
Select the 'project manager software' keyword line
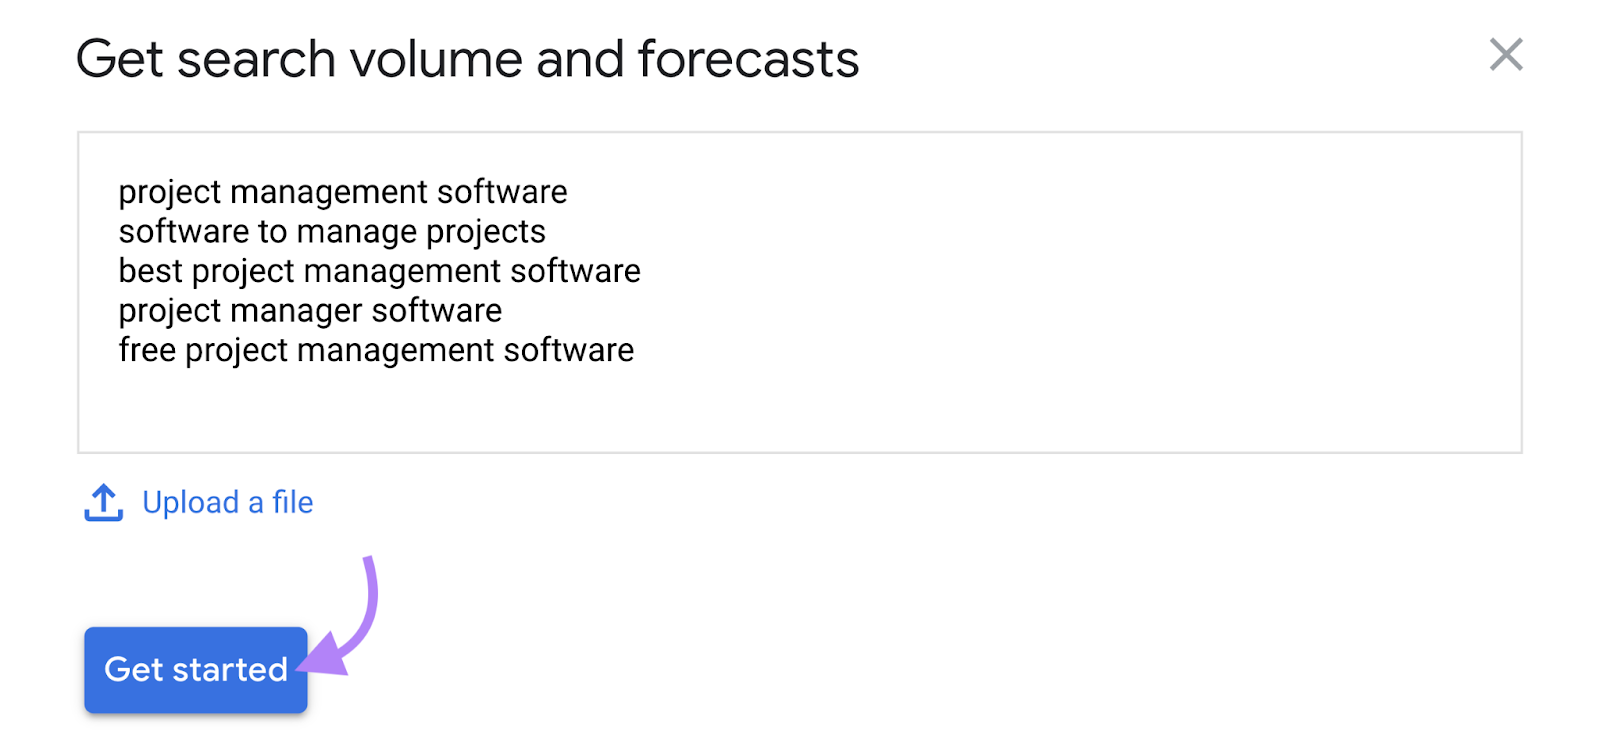click(310, 311)
